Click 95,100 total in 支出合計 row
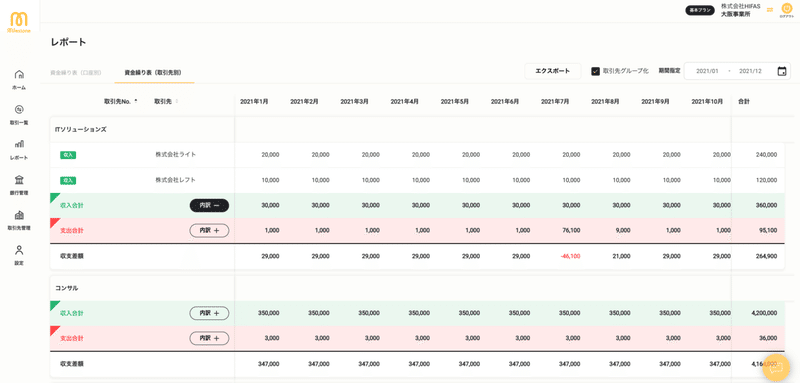 point(768,231)
